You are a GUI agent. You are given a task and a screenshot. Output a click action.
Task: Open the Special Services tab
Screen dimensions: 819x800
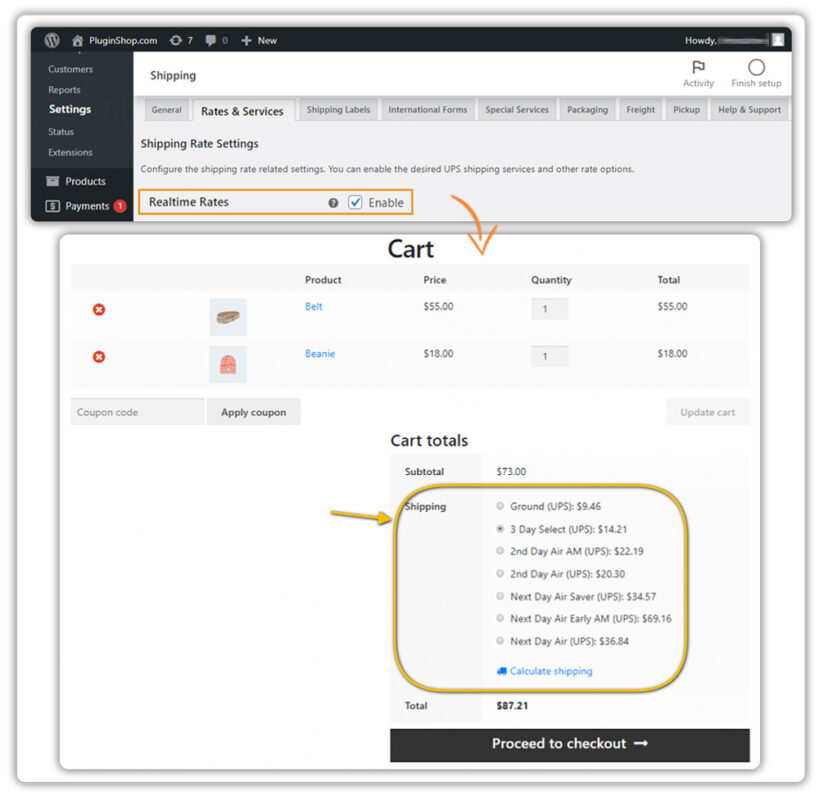[517, 110]
